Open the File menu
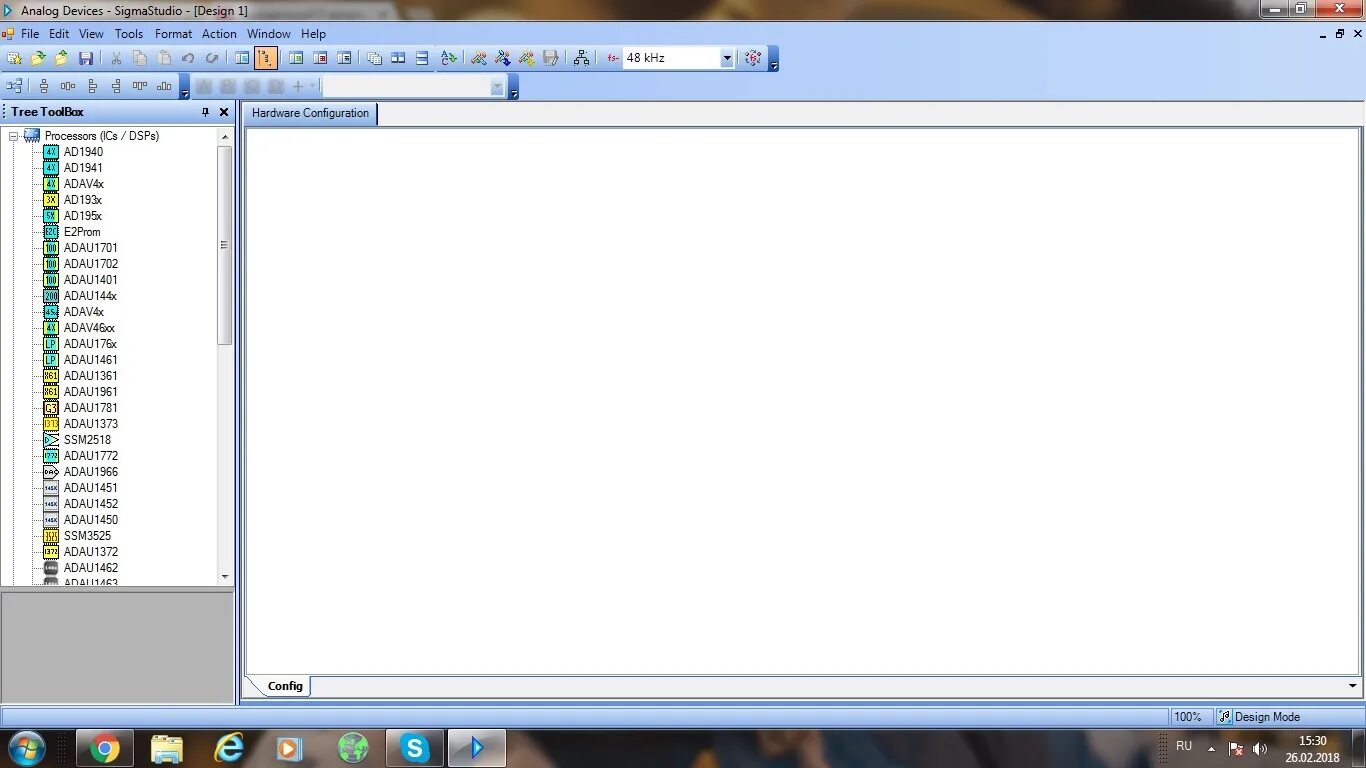The height and width of the screenshot is (768, 1366). 30,34
